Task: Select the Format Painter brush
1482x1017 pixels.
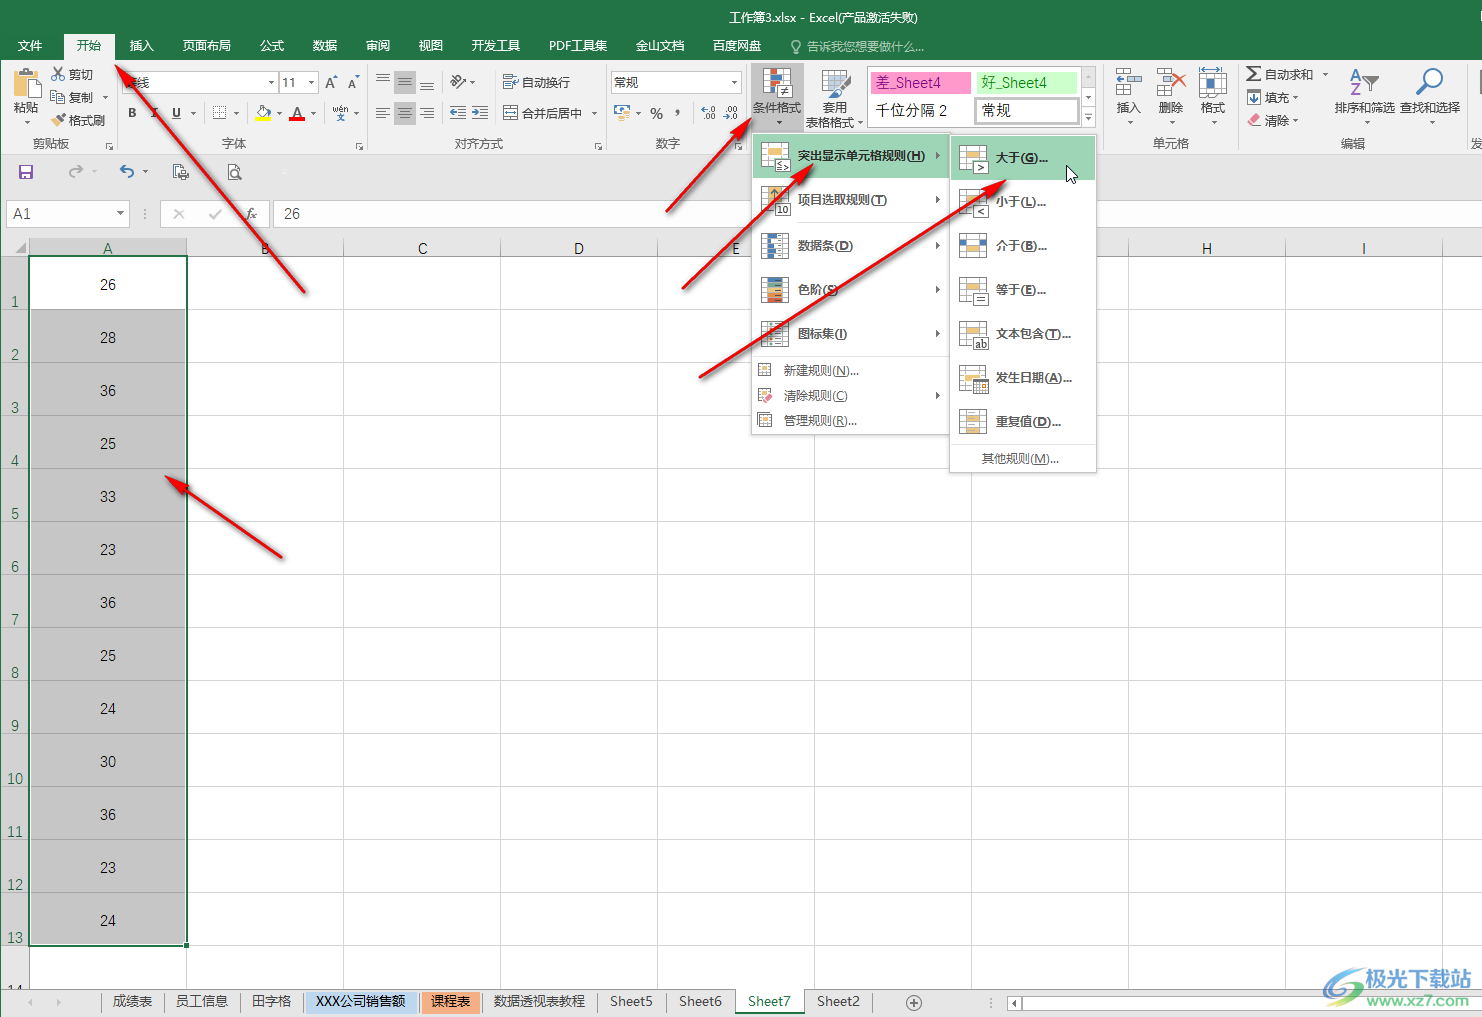Action: click(x=58, y=120)
